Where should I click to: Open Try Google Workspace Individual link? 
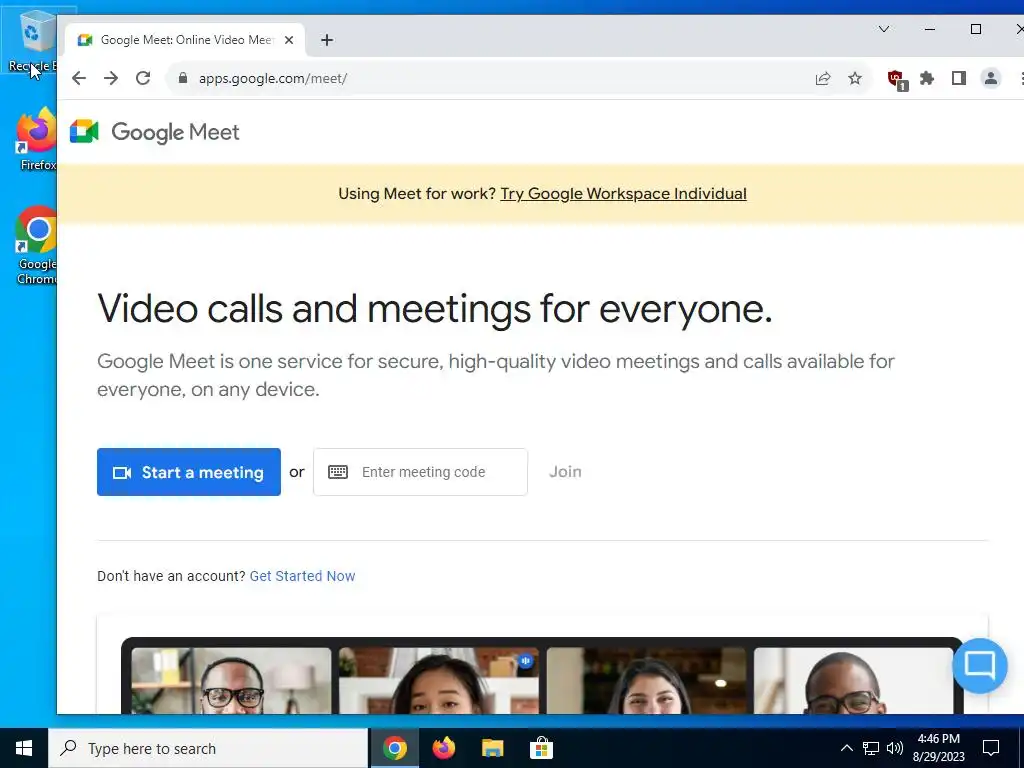click(623, 193)
